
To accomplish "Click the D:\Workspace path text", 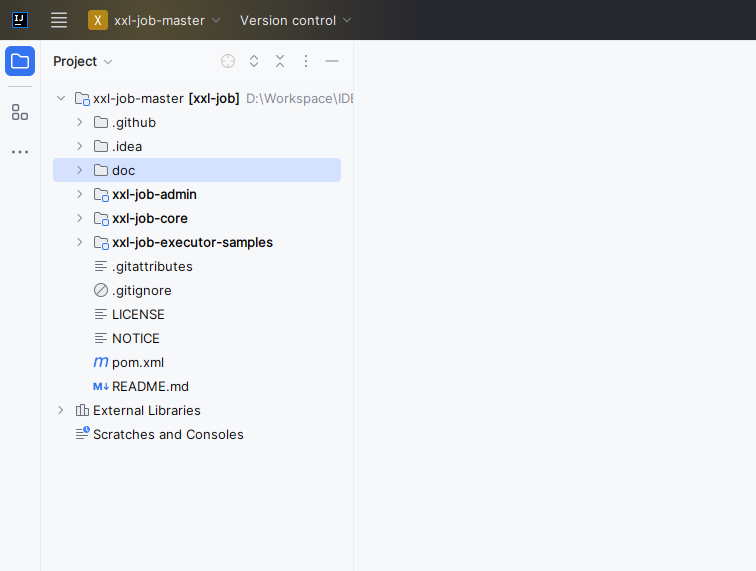I will click(x=299, y=98).
